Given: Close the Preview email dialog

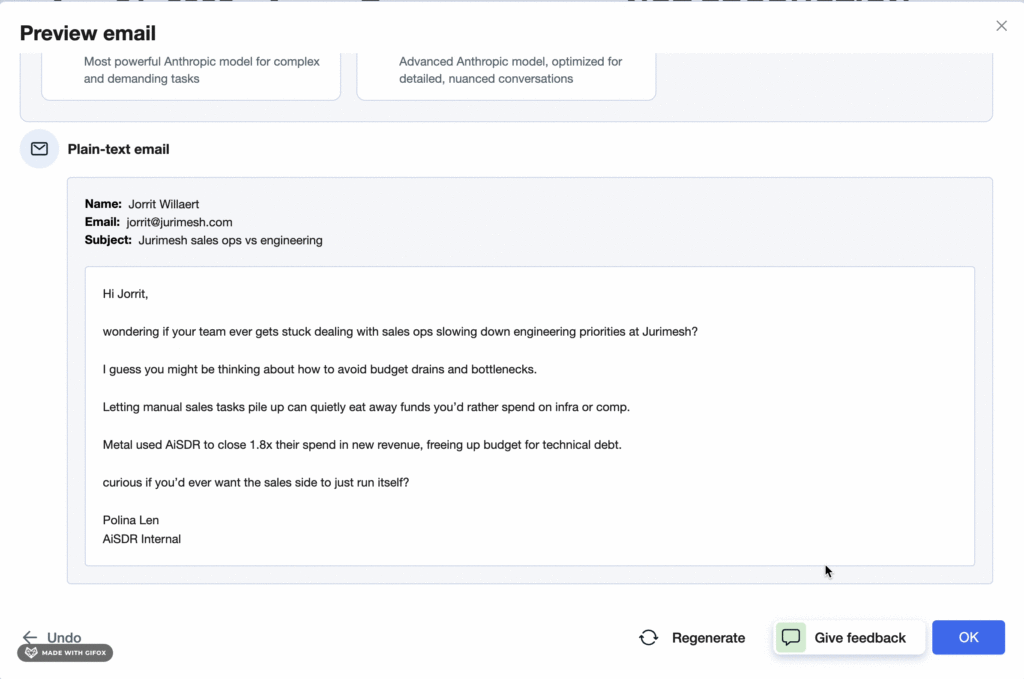Looking at the screenshot, I should [1001, 26].
